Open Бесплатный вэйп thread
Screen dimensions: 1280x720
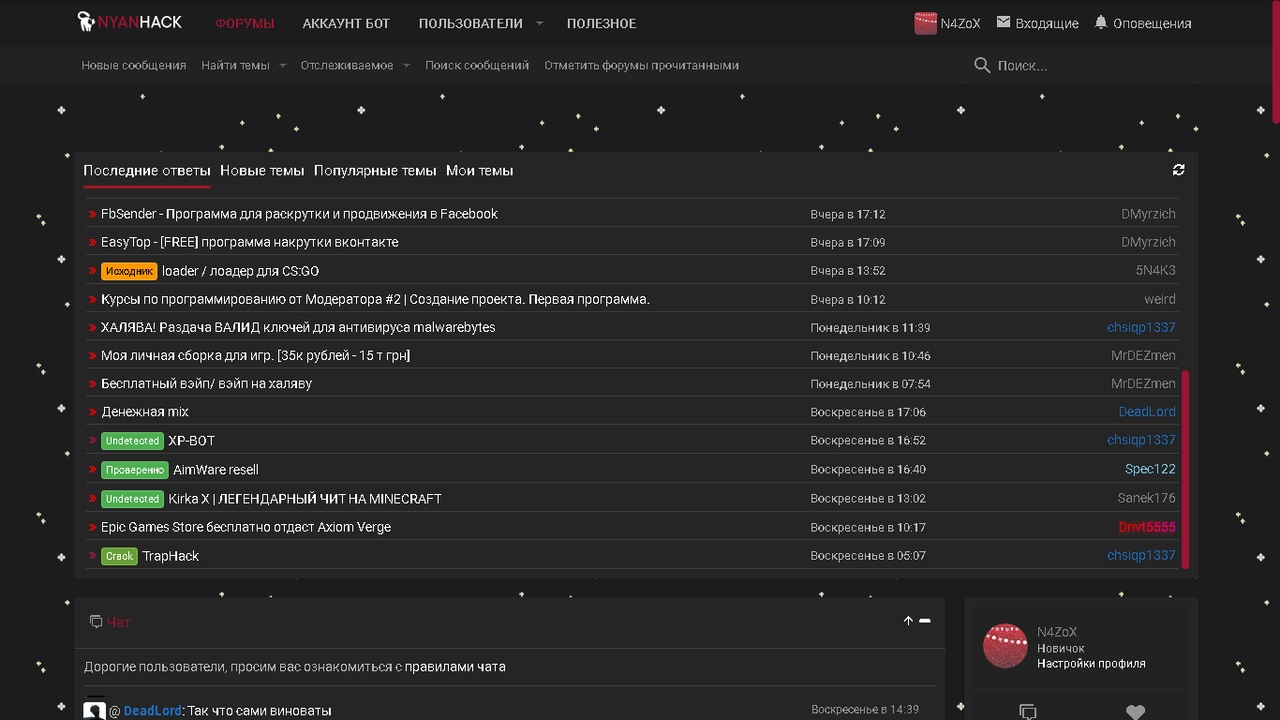[x=206, y=383]
